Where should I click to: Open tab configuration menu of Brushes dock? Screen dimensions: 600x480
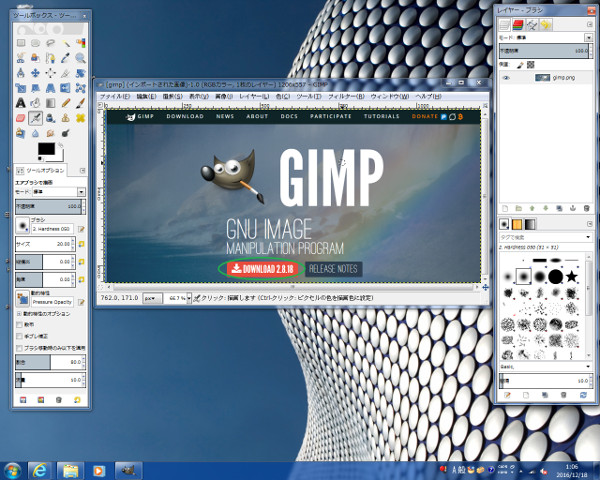589,224
